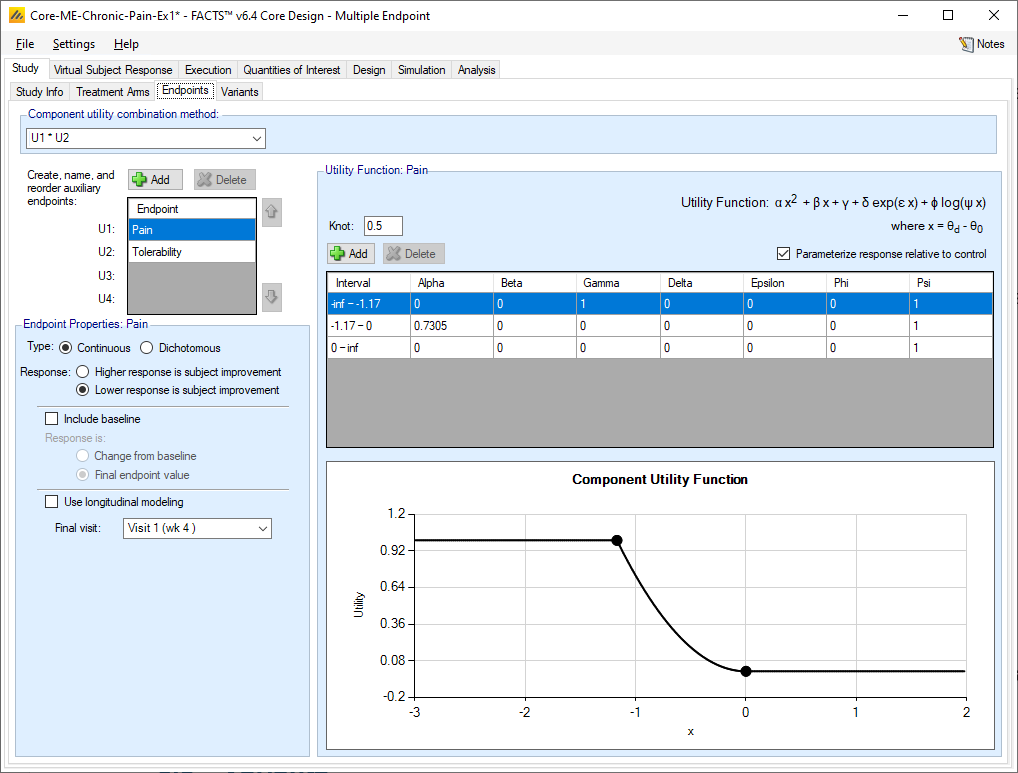Switch to the Simulation tab
This screenshot has height=773, width=1018.
421,70
